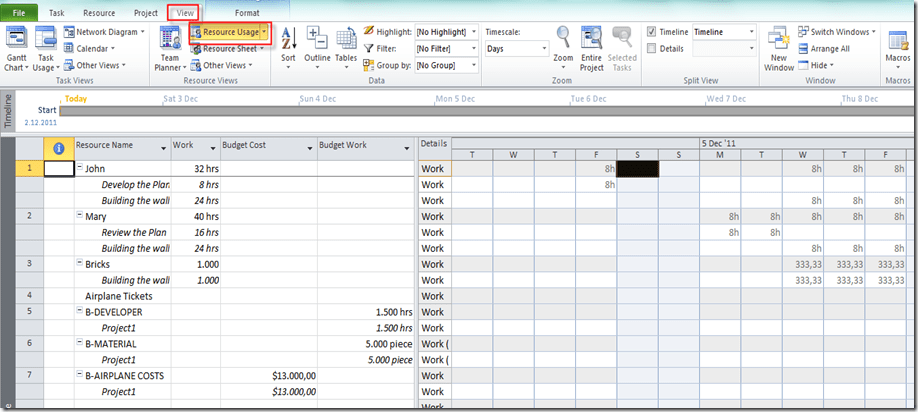Click the Entire Project icon
The height and width of the screenshot is (412, 918).
click(x=591, y=40)
